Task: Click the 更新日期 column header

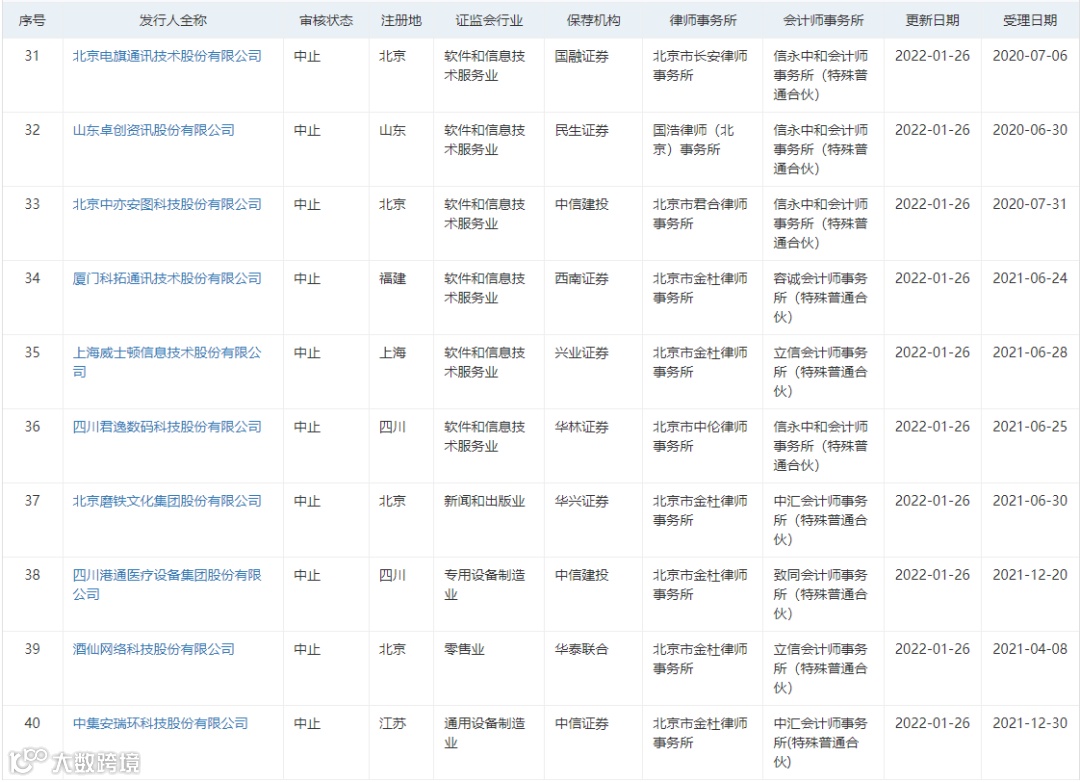Action: (932, 21)
